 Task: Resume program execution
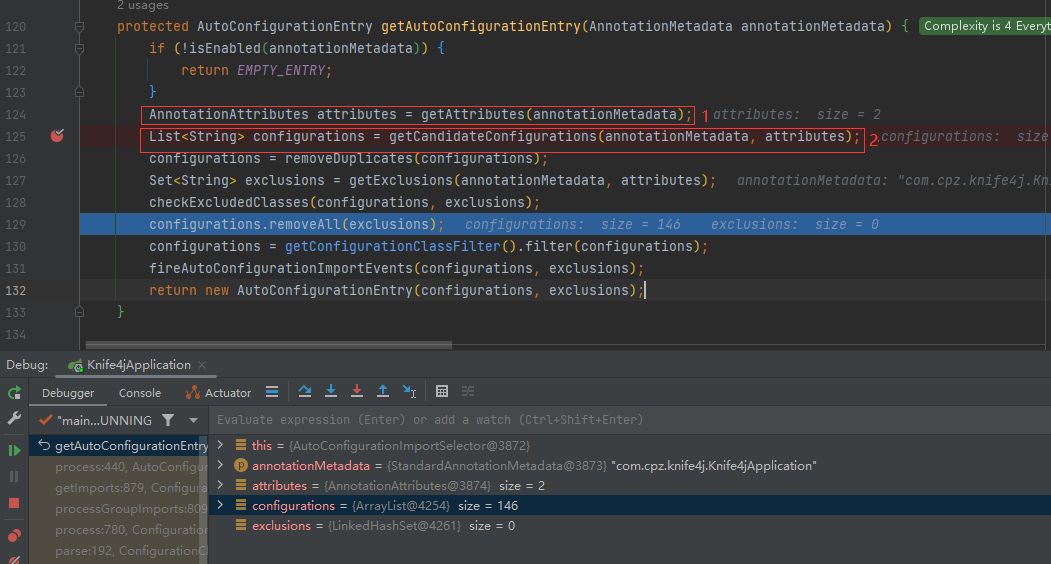[14, 451]
